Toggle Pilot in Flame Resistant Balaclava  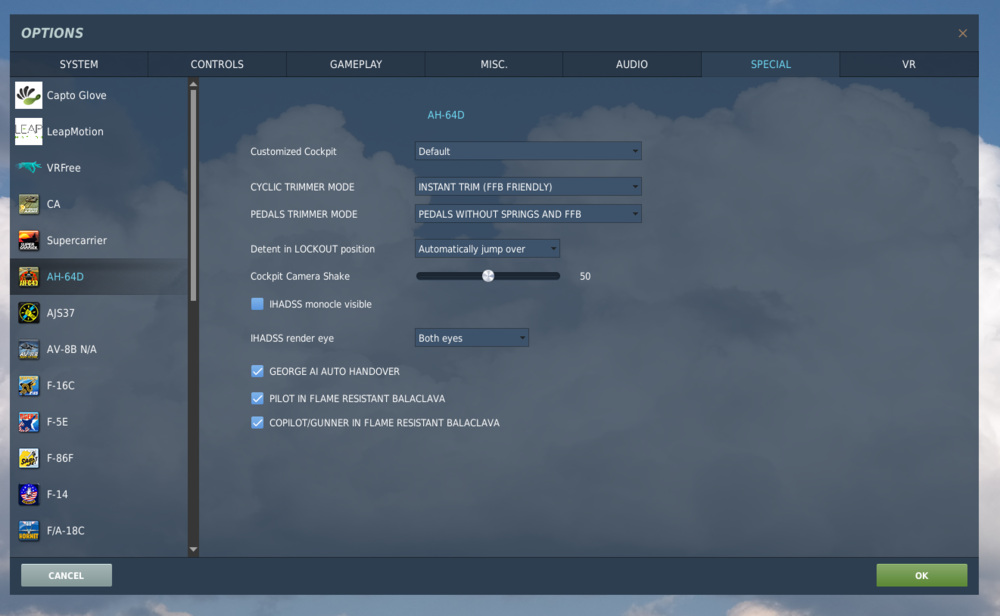tap(257, 399)
